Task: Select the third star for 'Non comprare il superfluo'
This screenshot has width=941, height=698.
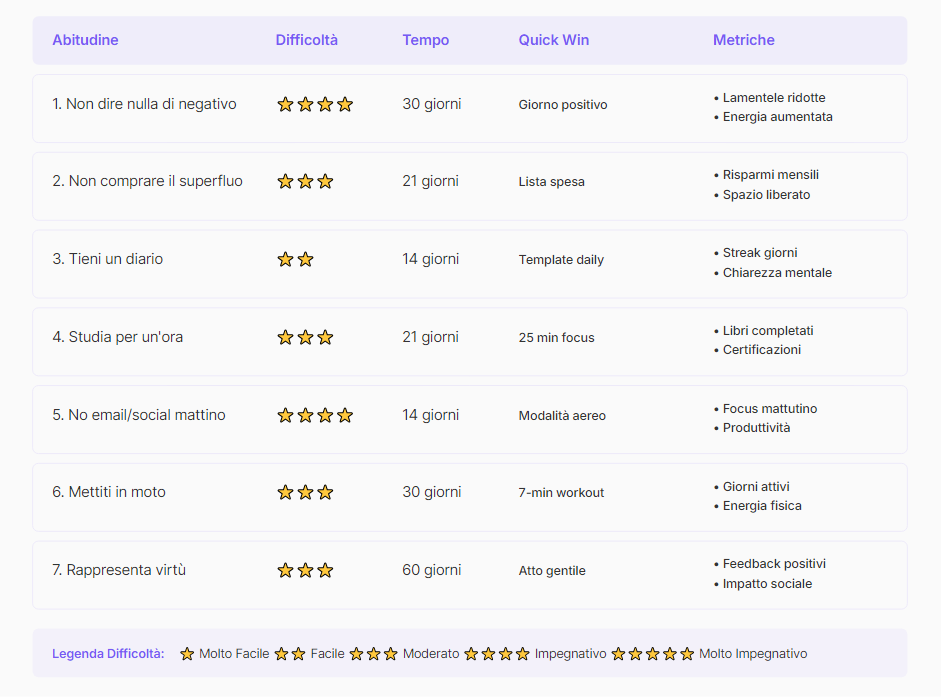Action: click(x=325, y=181)
